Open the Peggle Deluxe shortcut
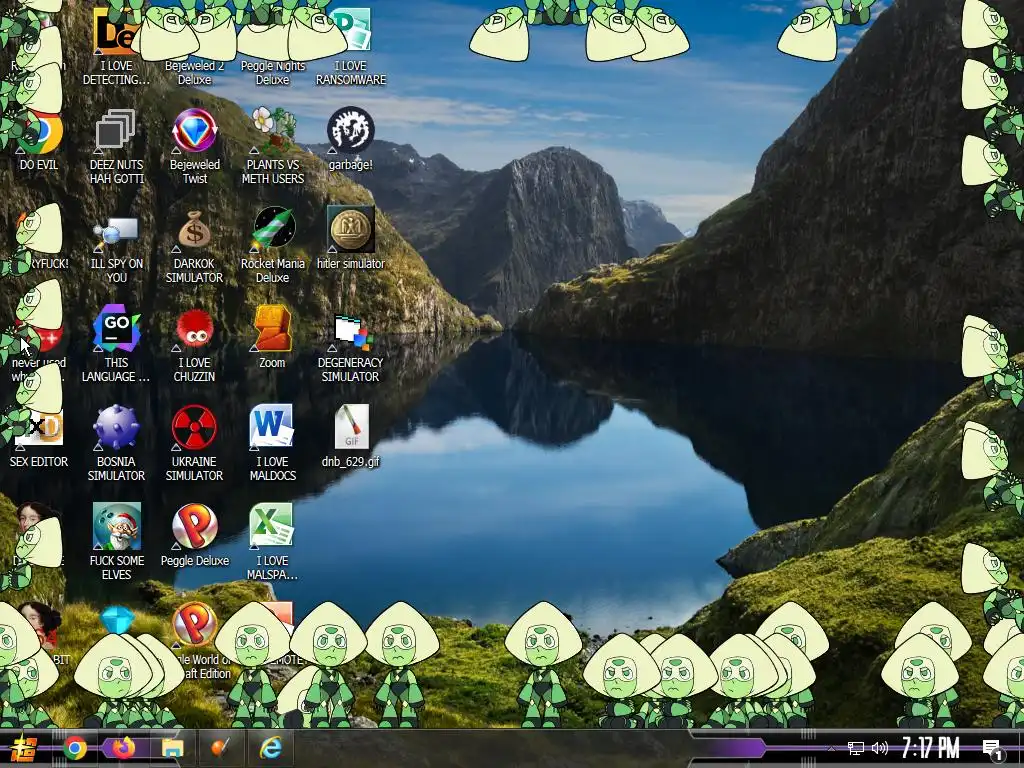The width and height of the screenshot is (1024, 768). (195, 537)
